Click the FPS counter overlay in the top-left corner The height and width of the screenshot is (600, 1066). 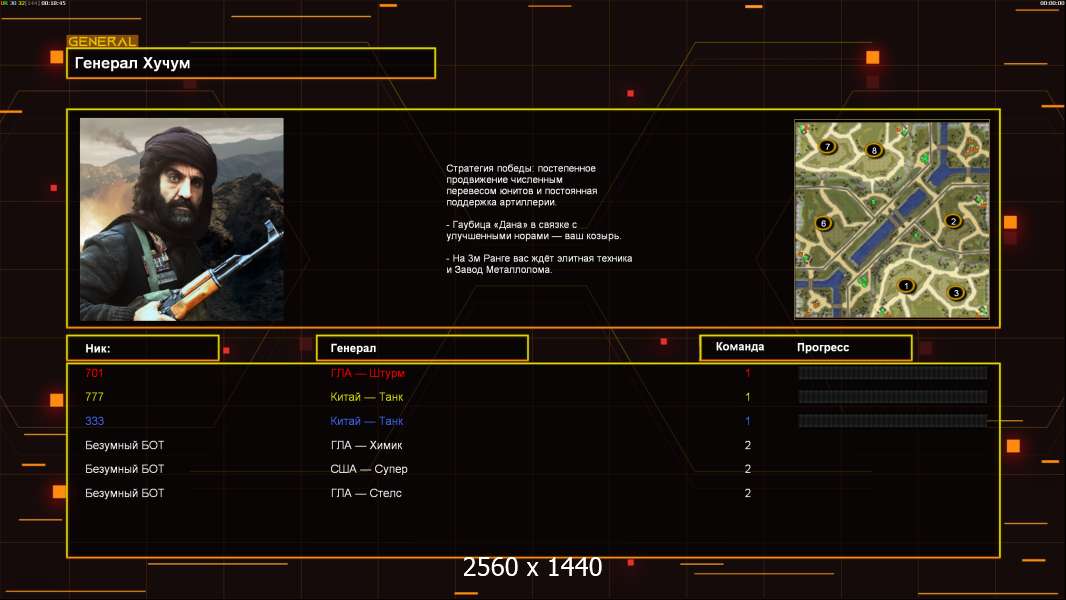pyautogui.click(x=34, y=3)
